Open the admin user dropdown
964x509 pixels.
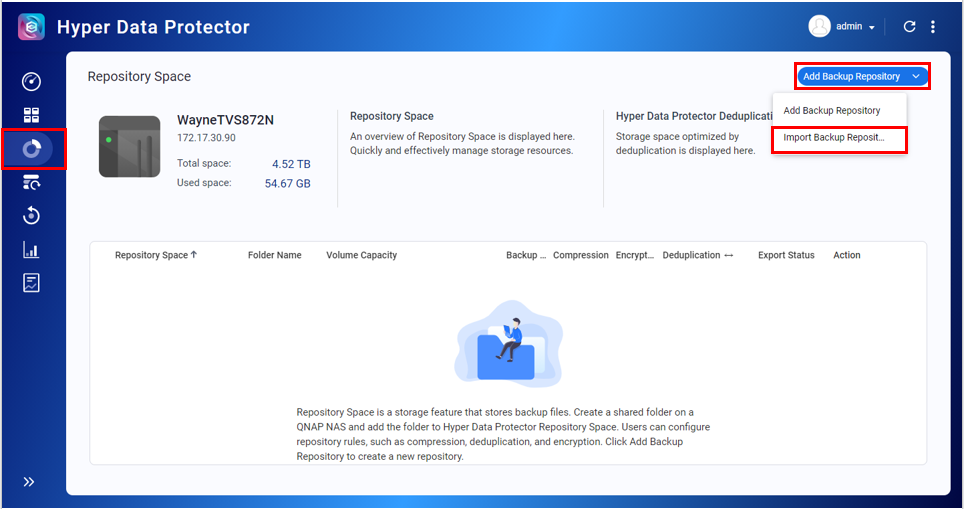click(x=843, y=27)
